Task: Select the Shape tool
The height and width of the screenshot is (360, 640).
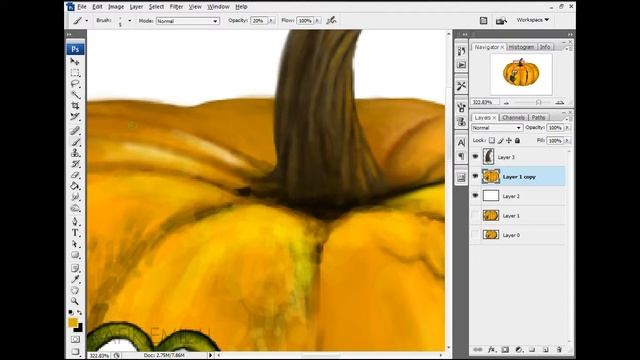Action: (x=75, y=255)
